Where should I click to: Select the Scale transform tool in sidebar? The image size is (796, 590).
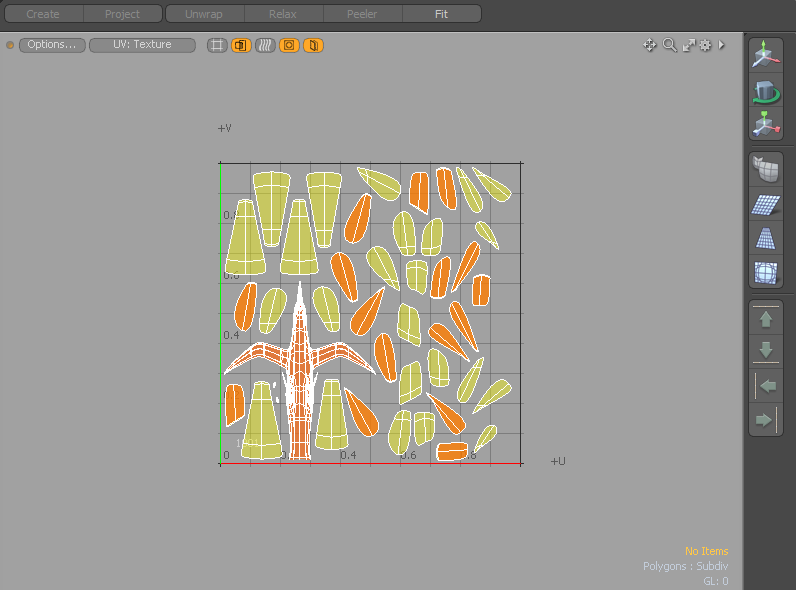(x=766, y=124)
